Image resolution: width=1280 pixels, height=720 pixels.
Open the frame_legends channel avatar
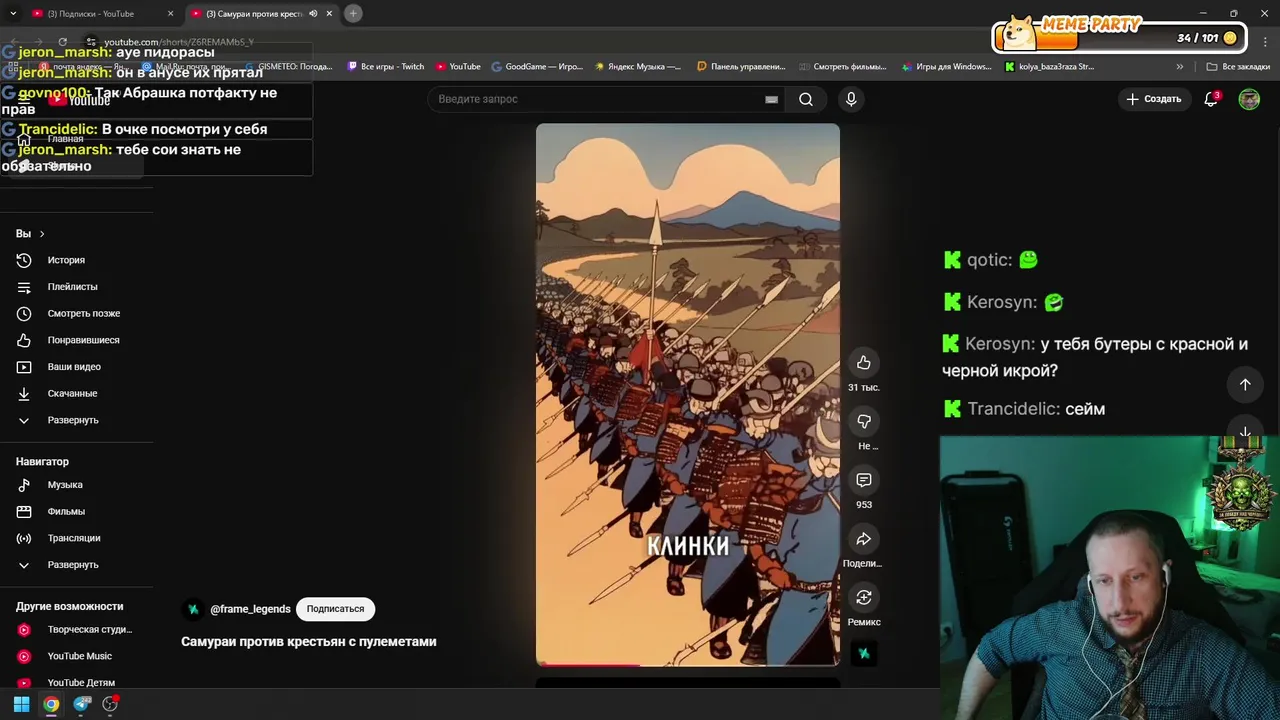click(x=193, y=609)
